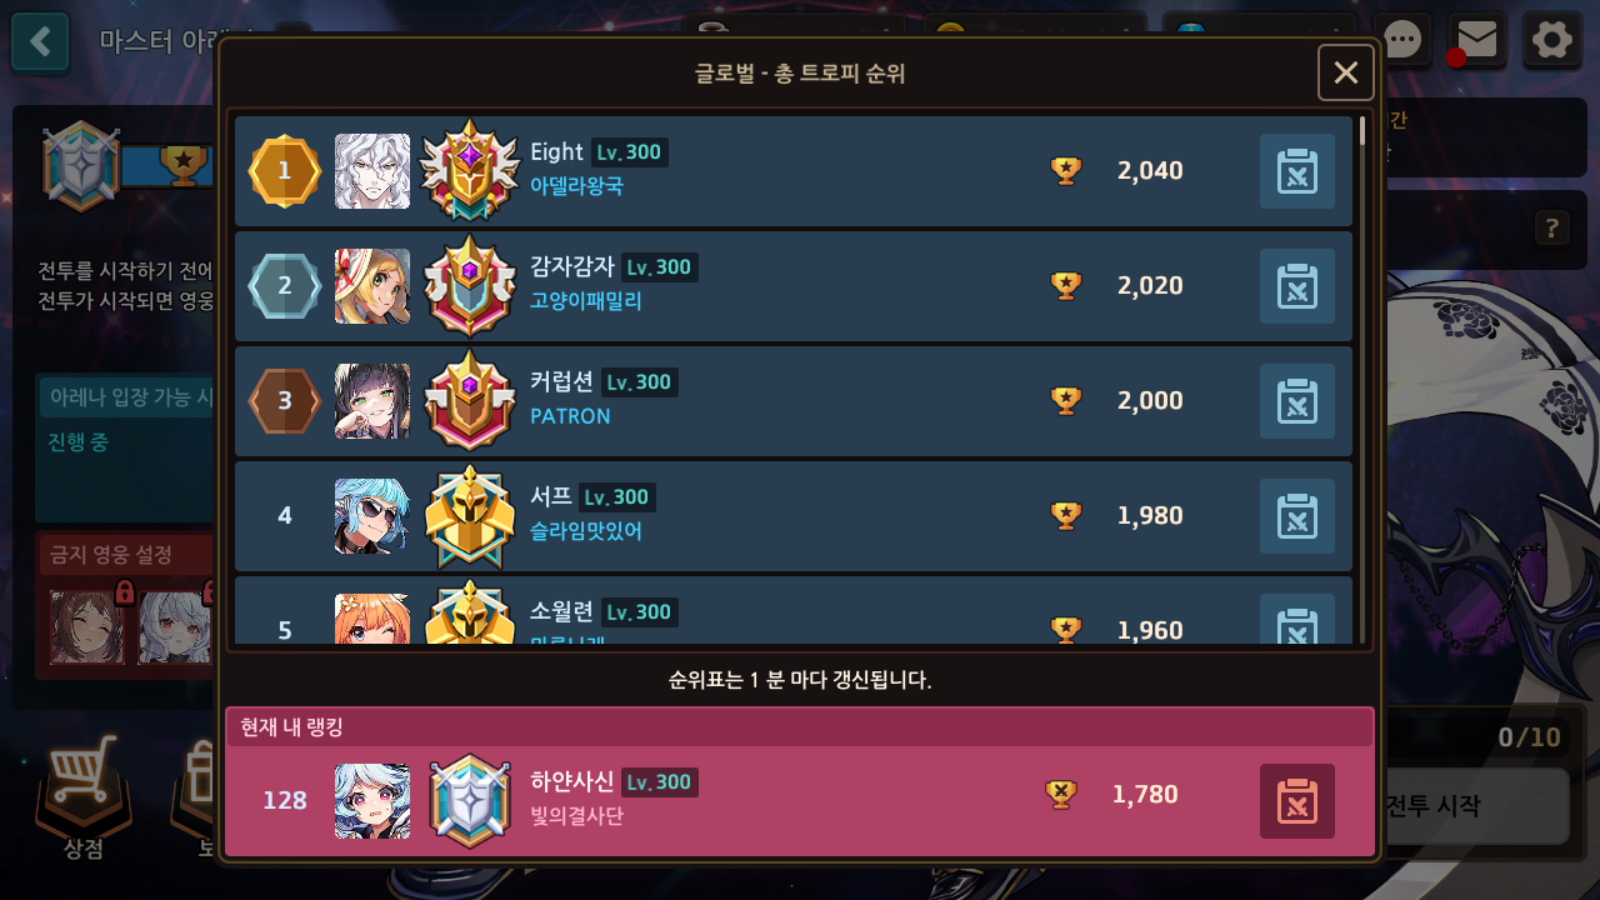Select the rank 5 소월련 row
Image resolution: width=1600 pixels, height=900 pixels.
[793, 610]
